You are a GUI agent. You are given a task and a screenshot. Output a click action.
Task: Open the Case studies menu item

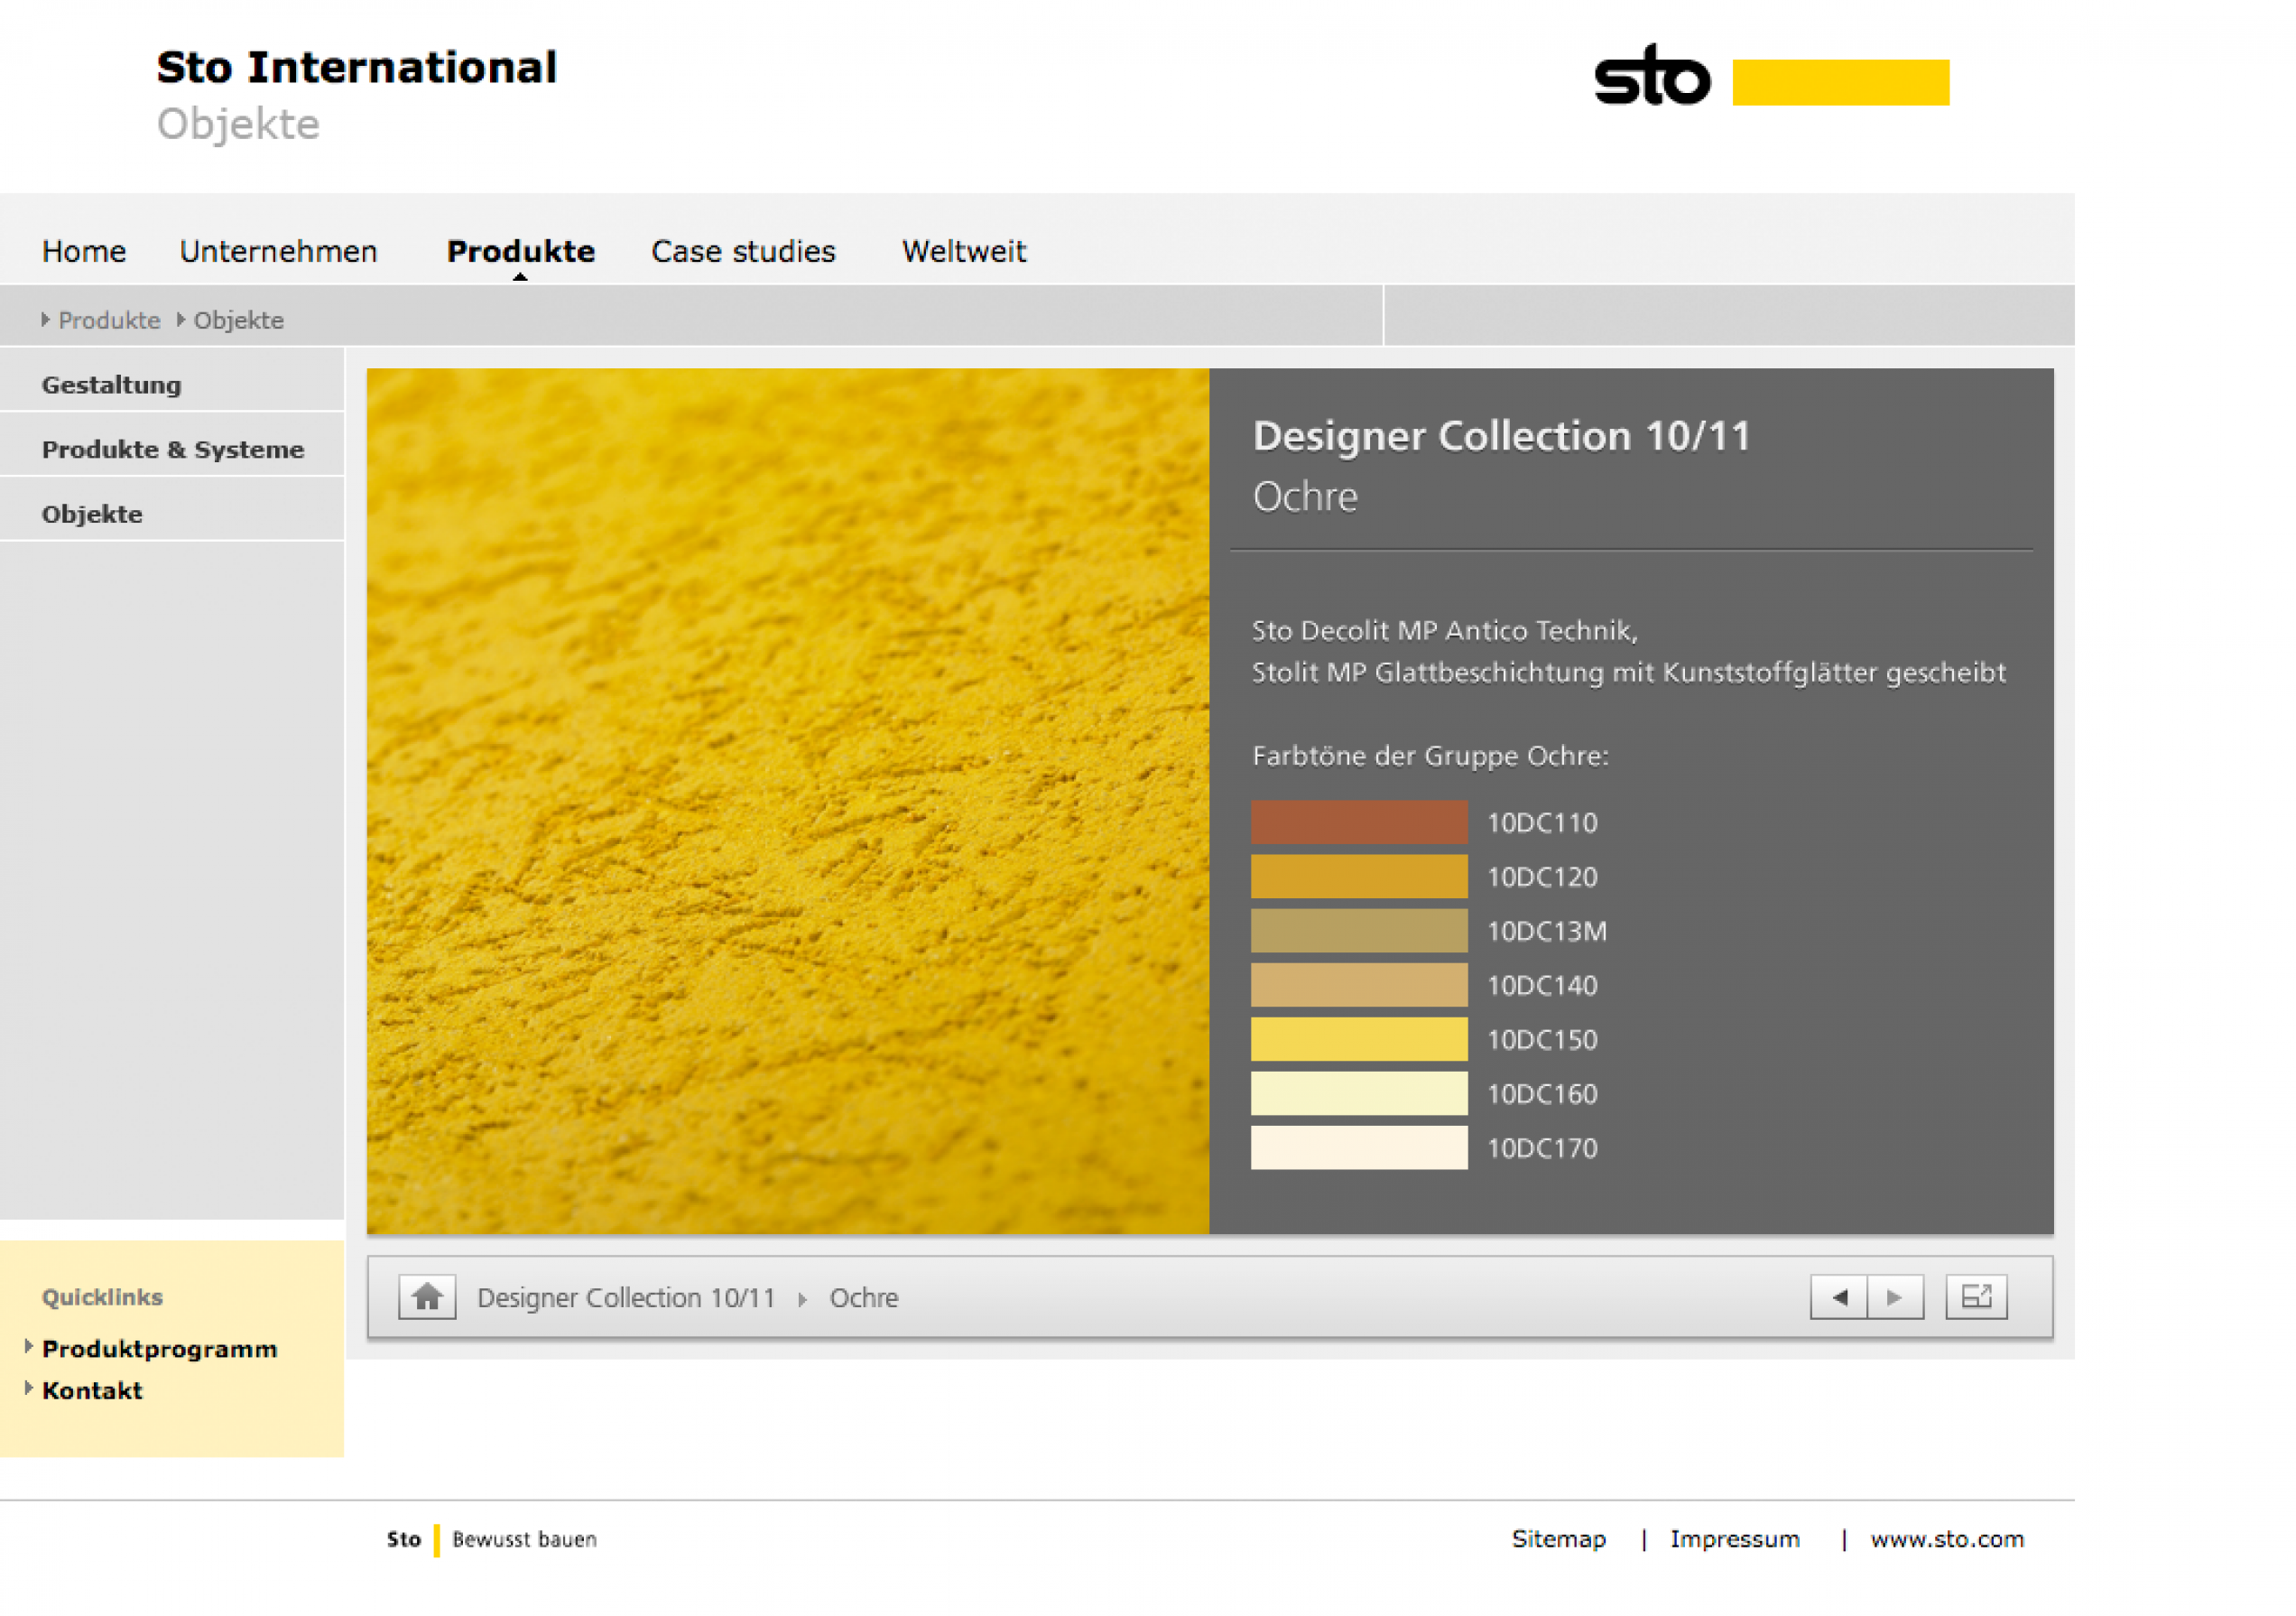coord(743,251)
